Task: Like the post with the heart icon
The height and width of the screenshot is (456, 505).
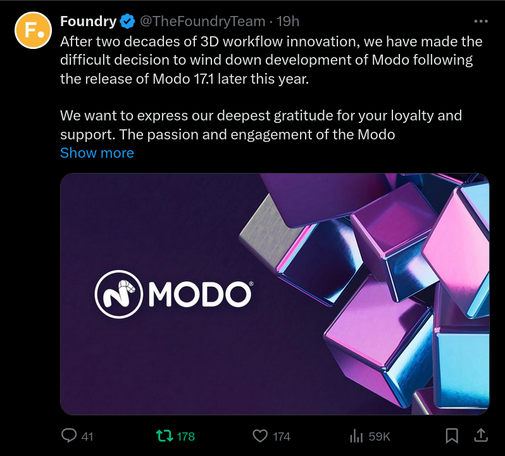Action: 260,436
